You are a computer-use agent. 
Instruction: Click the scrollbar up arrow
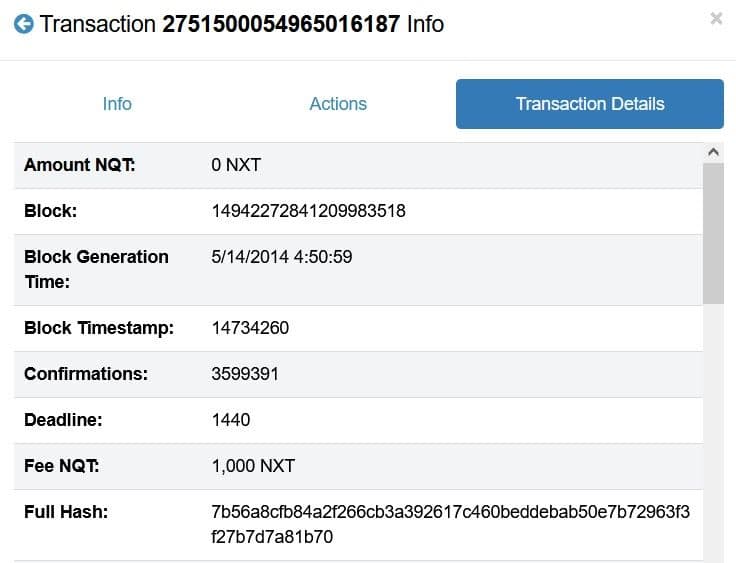coord(713,152)
